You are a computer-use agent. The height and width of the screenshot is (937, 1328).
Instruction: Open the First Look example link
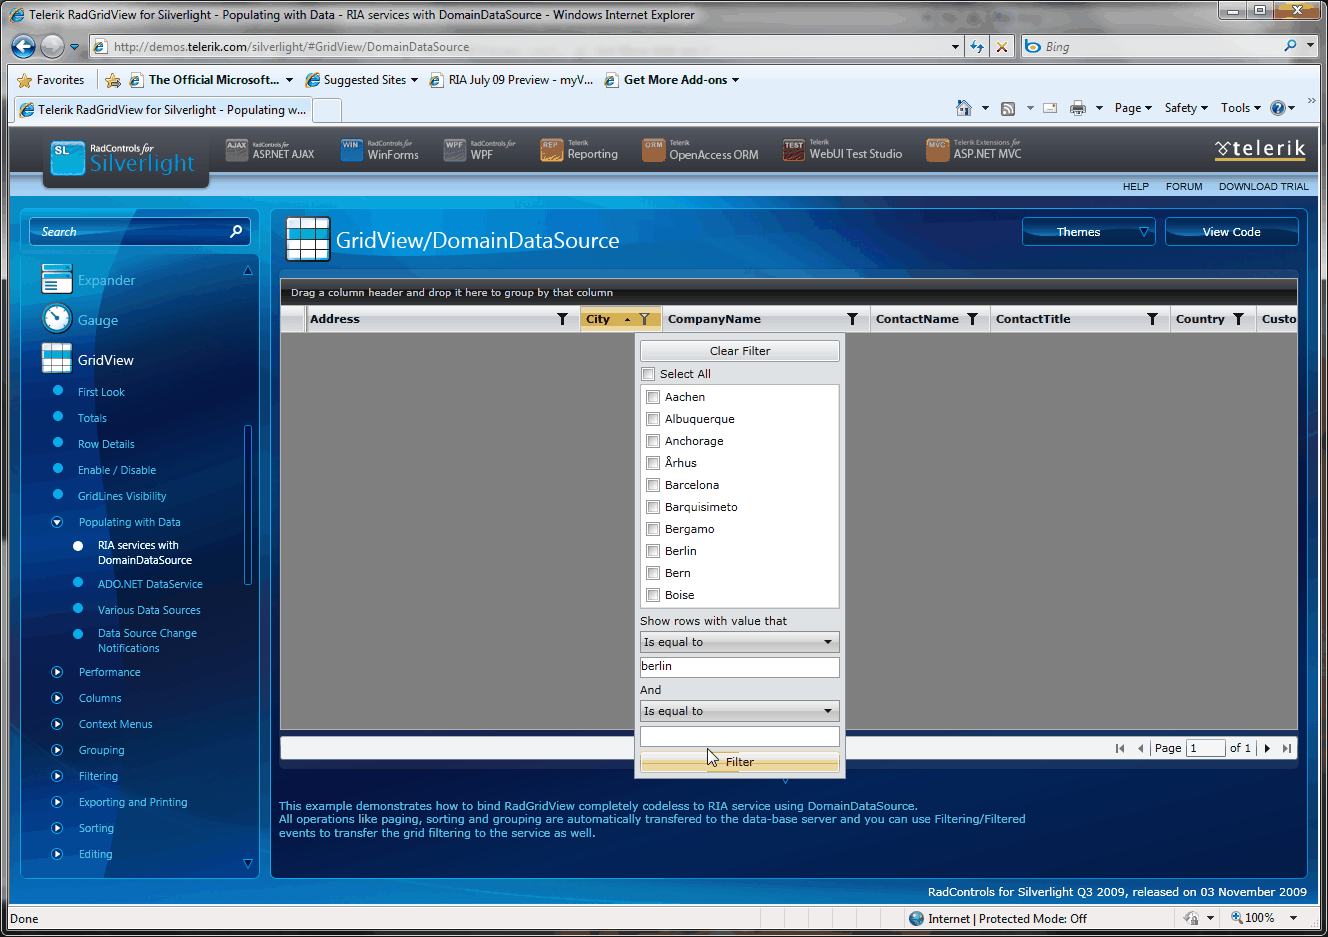(x=101, y=392)
